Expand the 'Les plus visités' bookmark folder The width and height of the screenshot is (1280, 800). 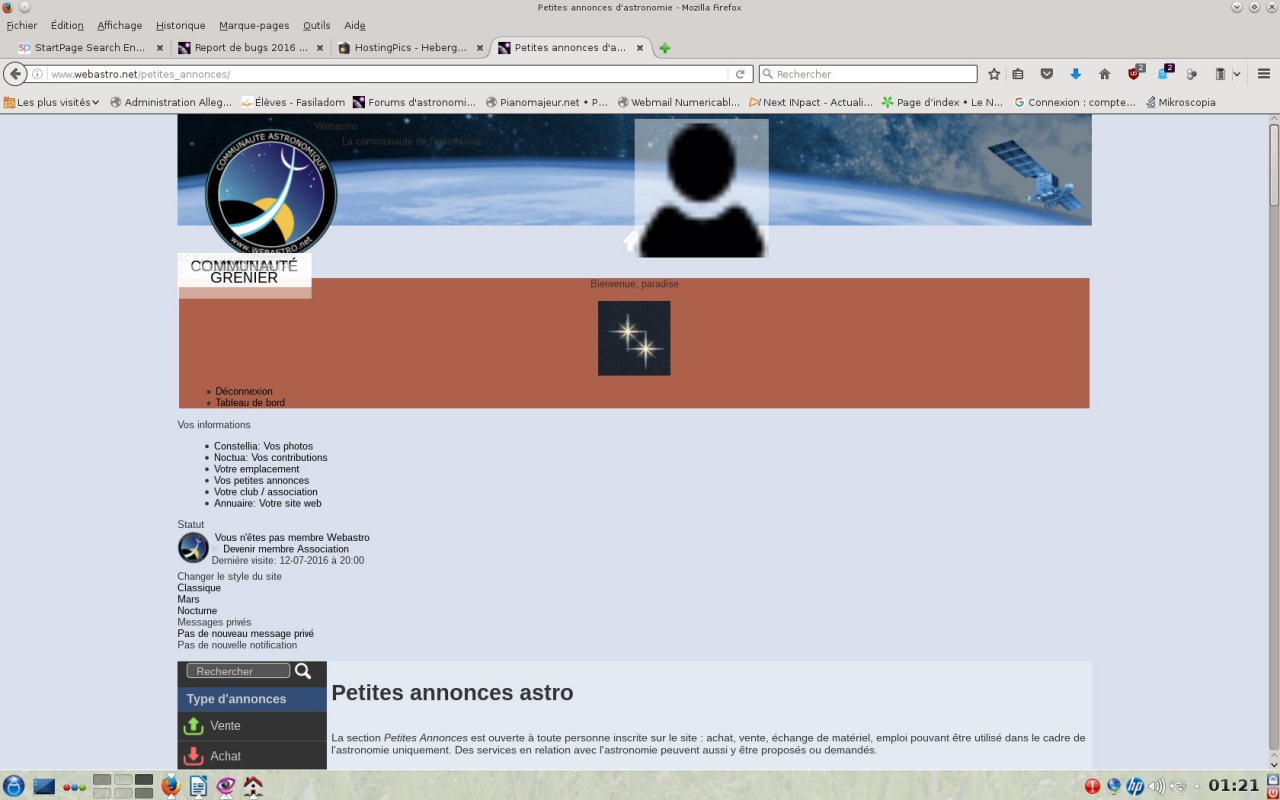[x=52, y=102]
